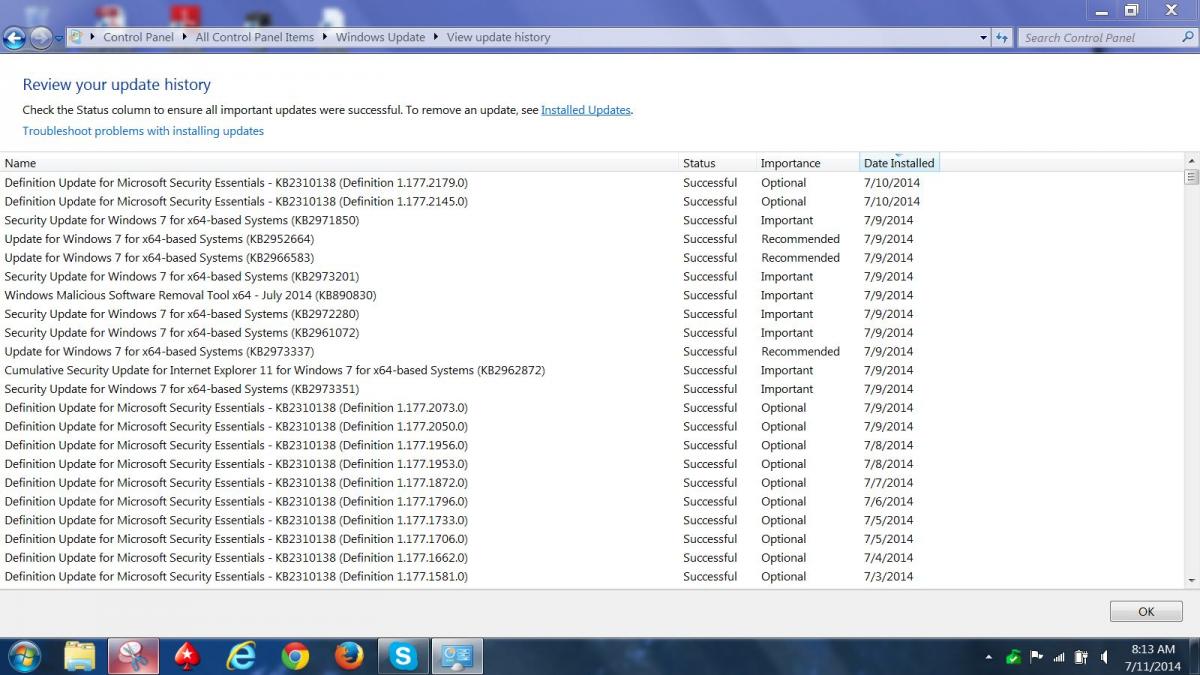This screenshot has height=675, width=1200.
Task: Select the Security Update KB2973351 row
Action: click(x=592, y=389)
